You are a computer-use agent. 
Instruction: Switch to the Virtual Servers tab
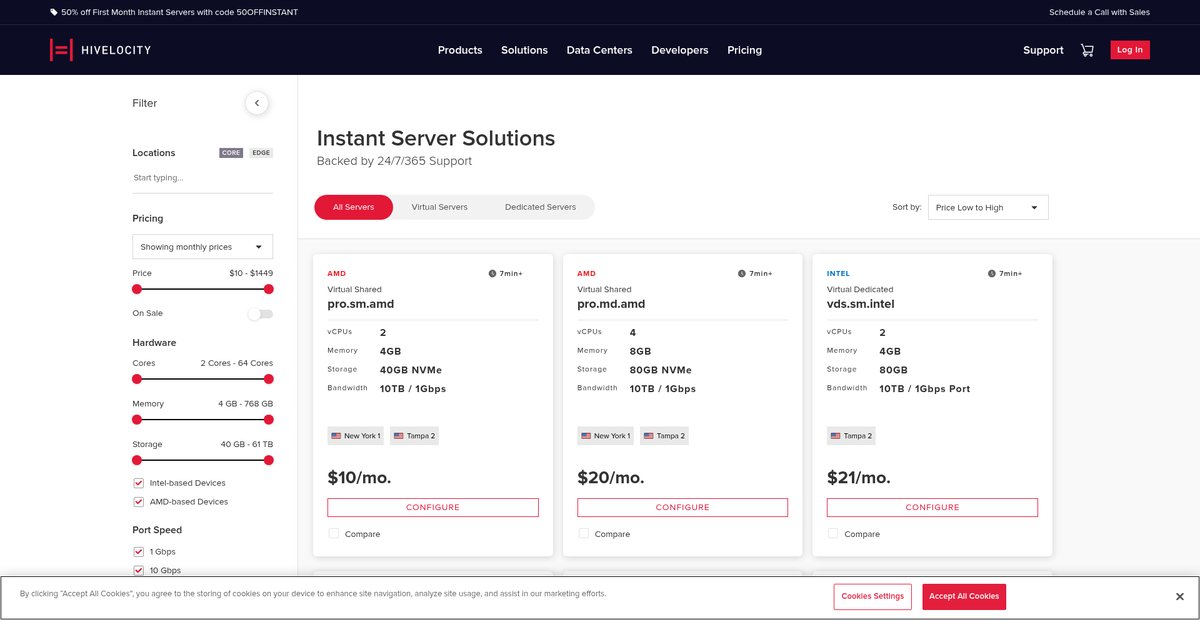point(439,207)
